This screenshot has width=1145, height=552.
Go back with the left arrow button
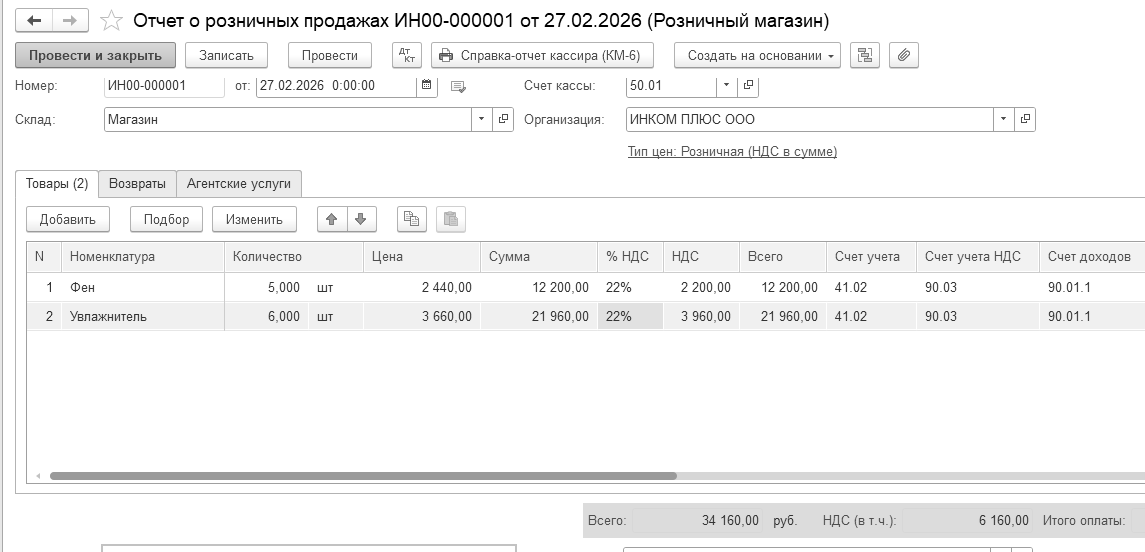coord(34,20)
